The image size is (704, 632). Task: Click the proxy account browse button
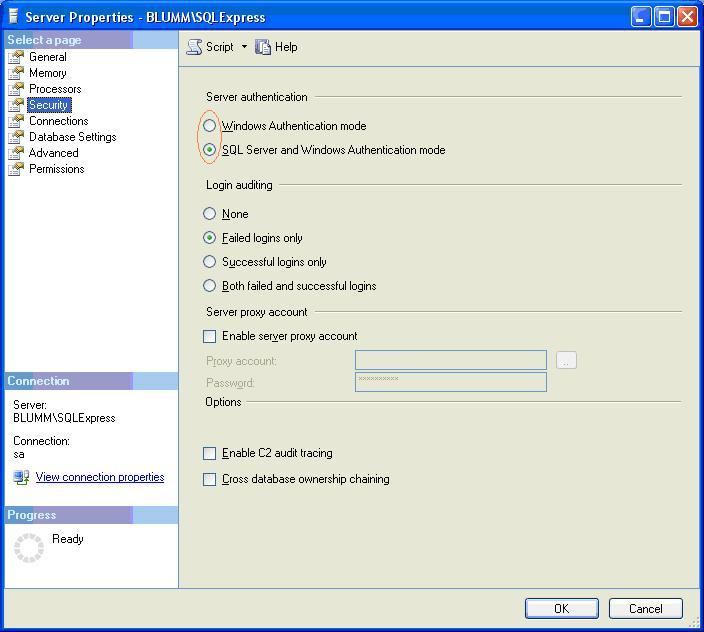pyautogui.click(x=566, y=360)
